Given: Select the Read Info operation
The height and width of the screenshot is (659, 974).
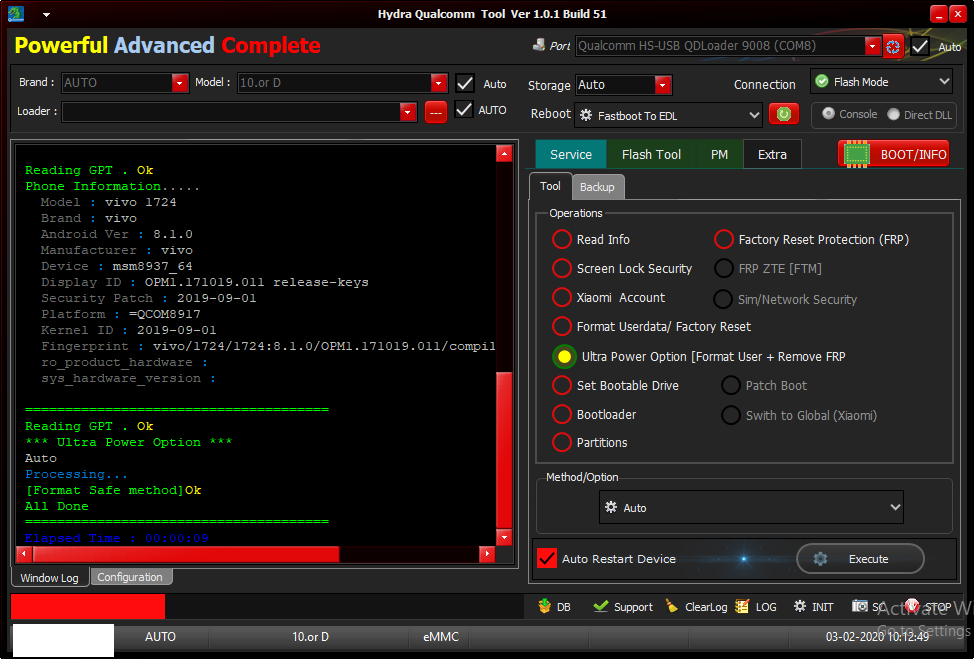Looking at the screenshot, I should coord(562,239).
